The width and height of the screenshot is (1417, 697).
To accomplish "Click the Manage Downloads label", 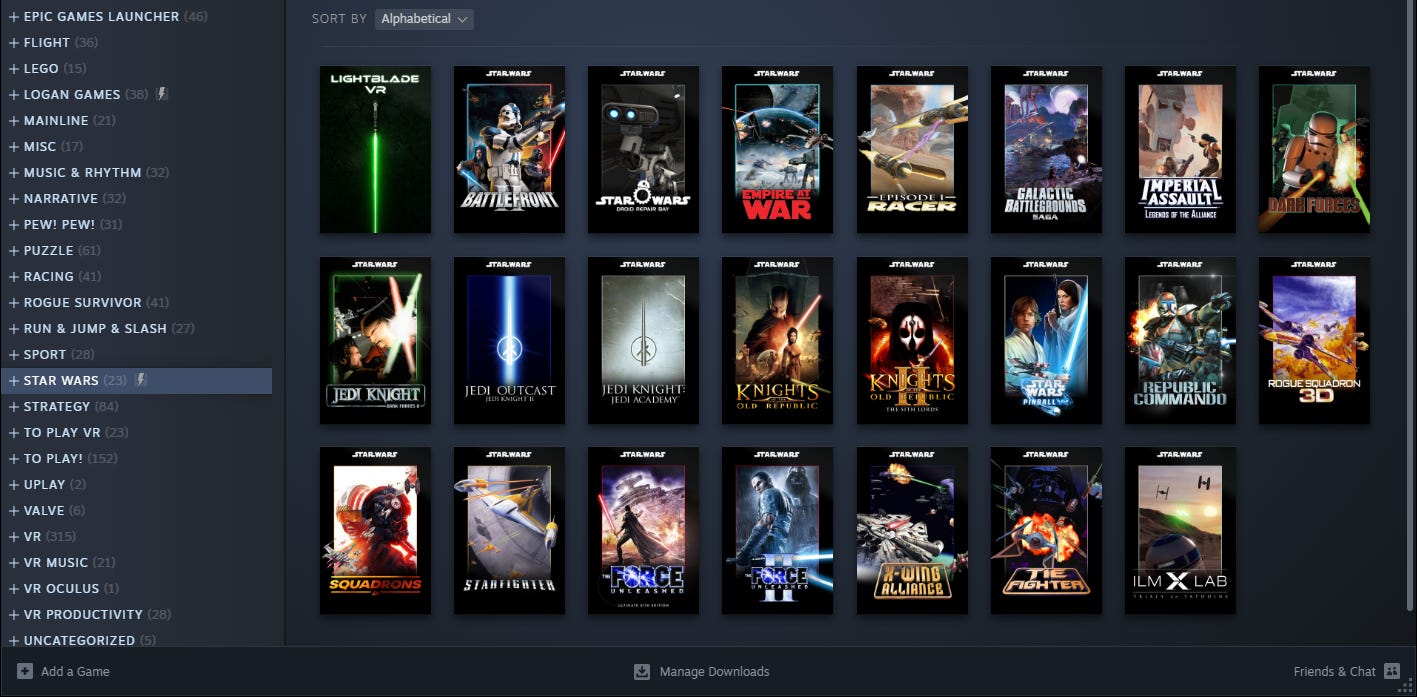I will [x=714, y=671].
